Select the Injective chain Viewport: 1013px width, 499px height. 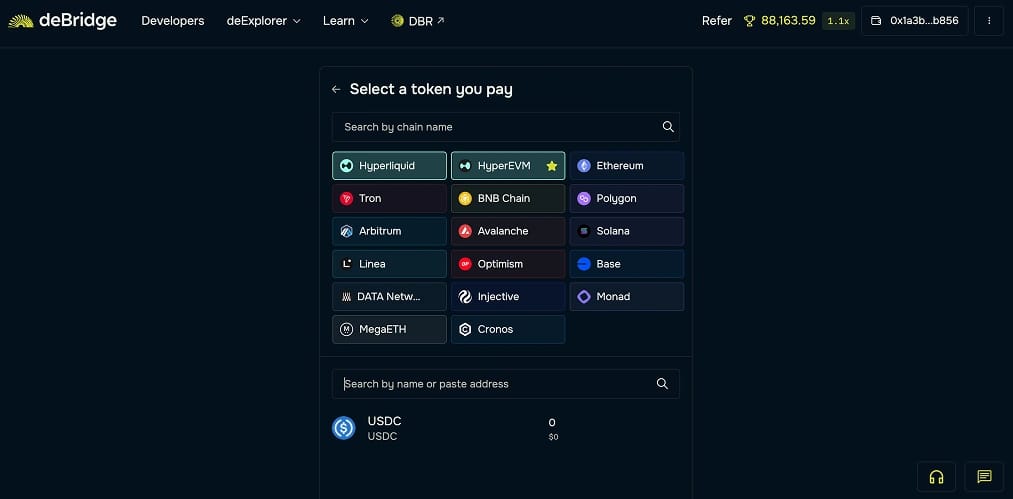[508, 297]
